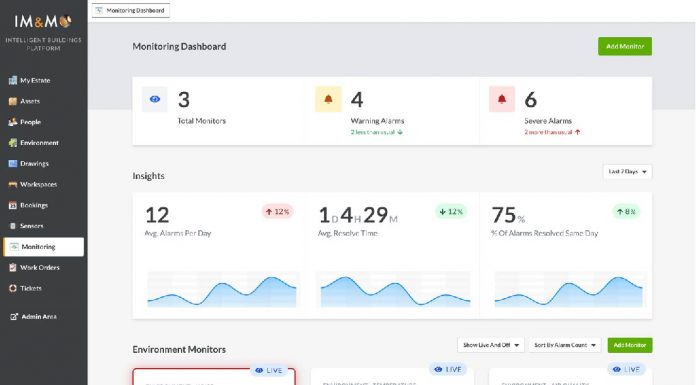
Task: Click % Of Alarms Resolved Same Day chart
Action: point(569,289)
